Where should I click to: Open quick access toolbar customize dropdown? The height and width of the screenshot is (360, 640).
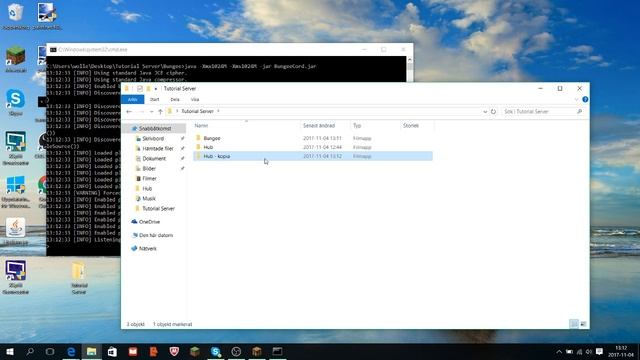[x=156, y=89]
